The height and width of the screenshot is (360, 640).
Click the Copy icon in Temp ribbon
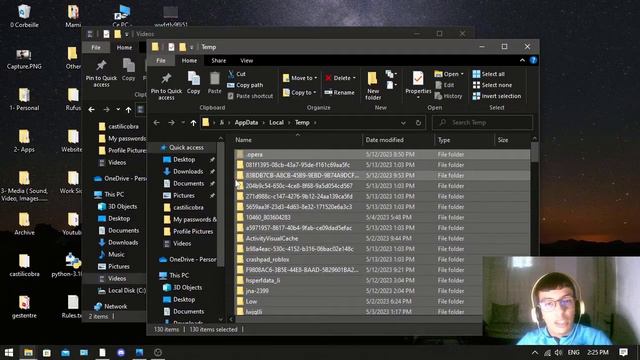pyautogui.click(x=193, y=83)
